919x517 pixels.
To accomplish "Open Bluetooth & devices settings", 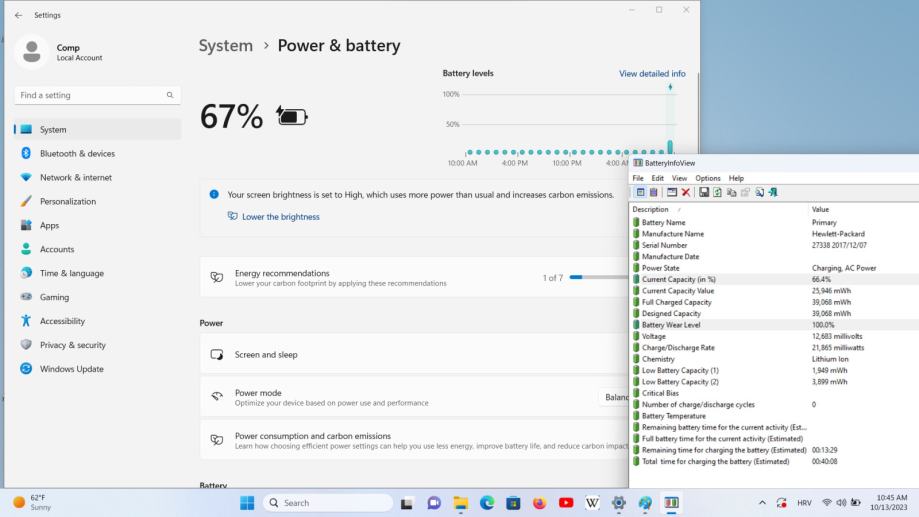I will click(97, 154).
